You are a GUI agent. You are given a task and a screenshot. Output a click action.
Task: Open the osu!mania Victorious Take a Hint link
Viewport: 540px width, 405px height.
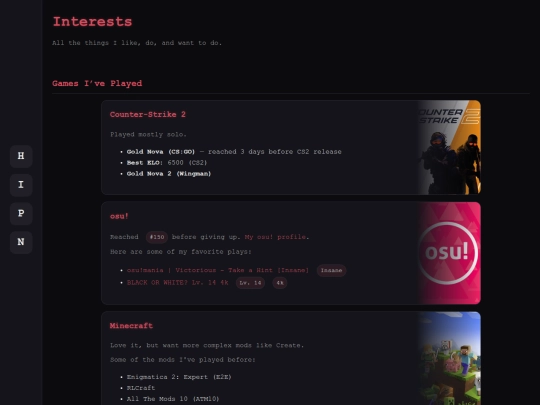click(218, 270)
